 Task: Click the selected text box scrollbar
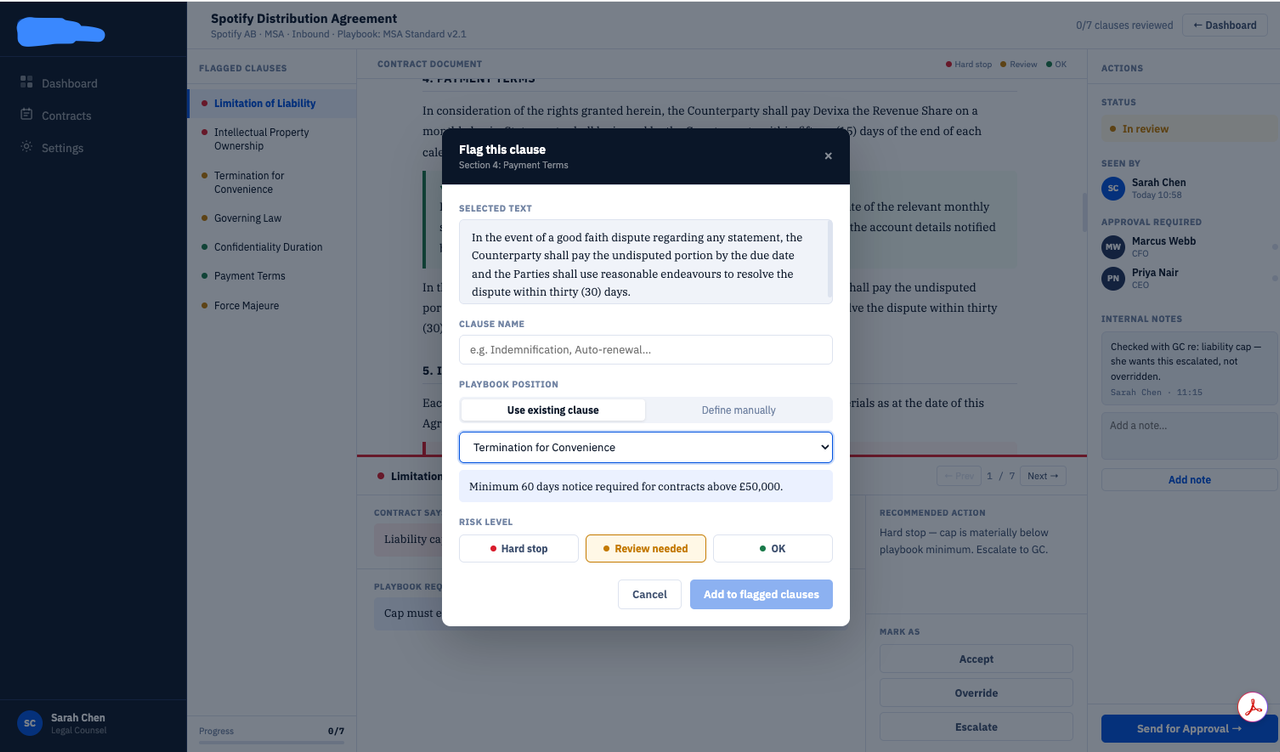click(830, 261)
